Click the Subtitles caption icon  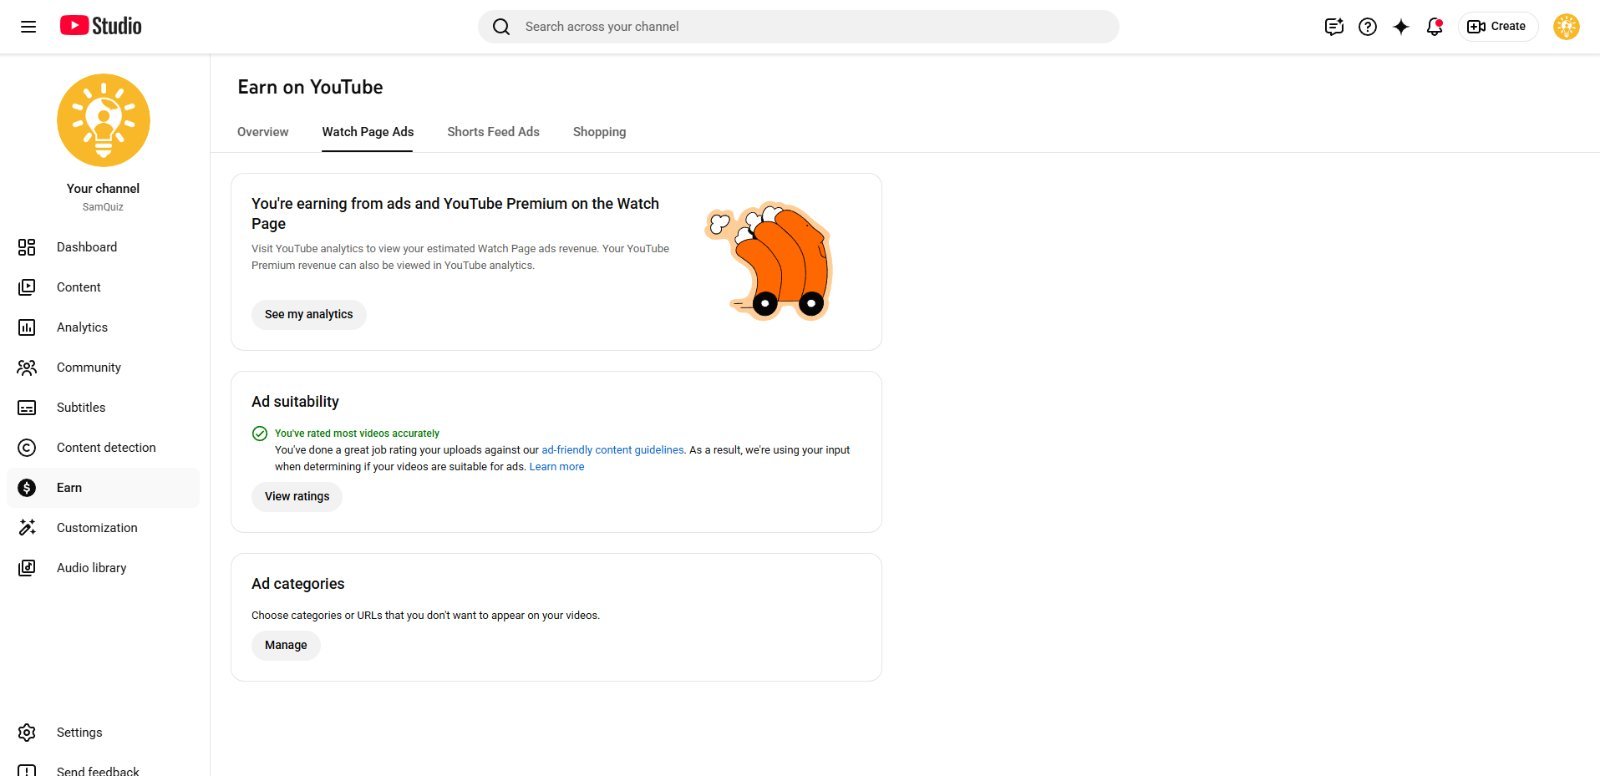point(27,407)
